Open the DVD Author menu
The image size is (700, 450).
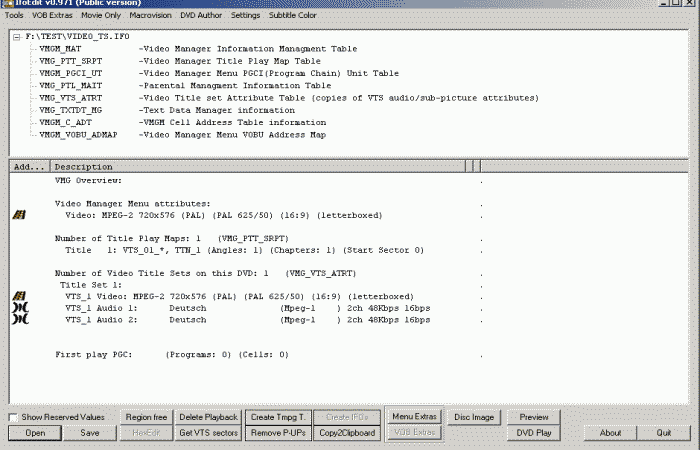point(200,15)
